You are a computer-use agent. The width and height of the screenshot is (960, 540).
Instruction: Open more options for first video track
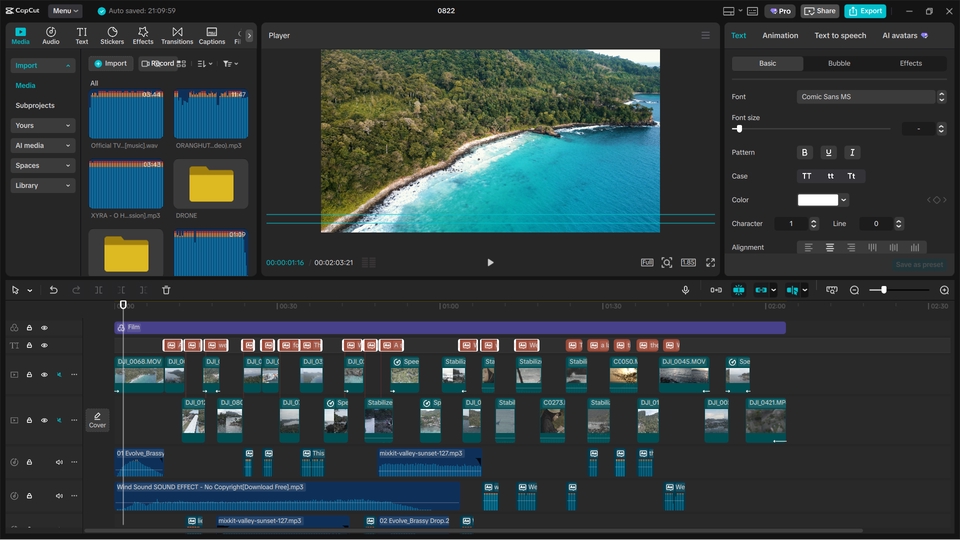[74, 375]
